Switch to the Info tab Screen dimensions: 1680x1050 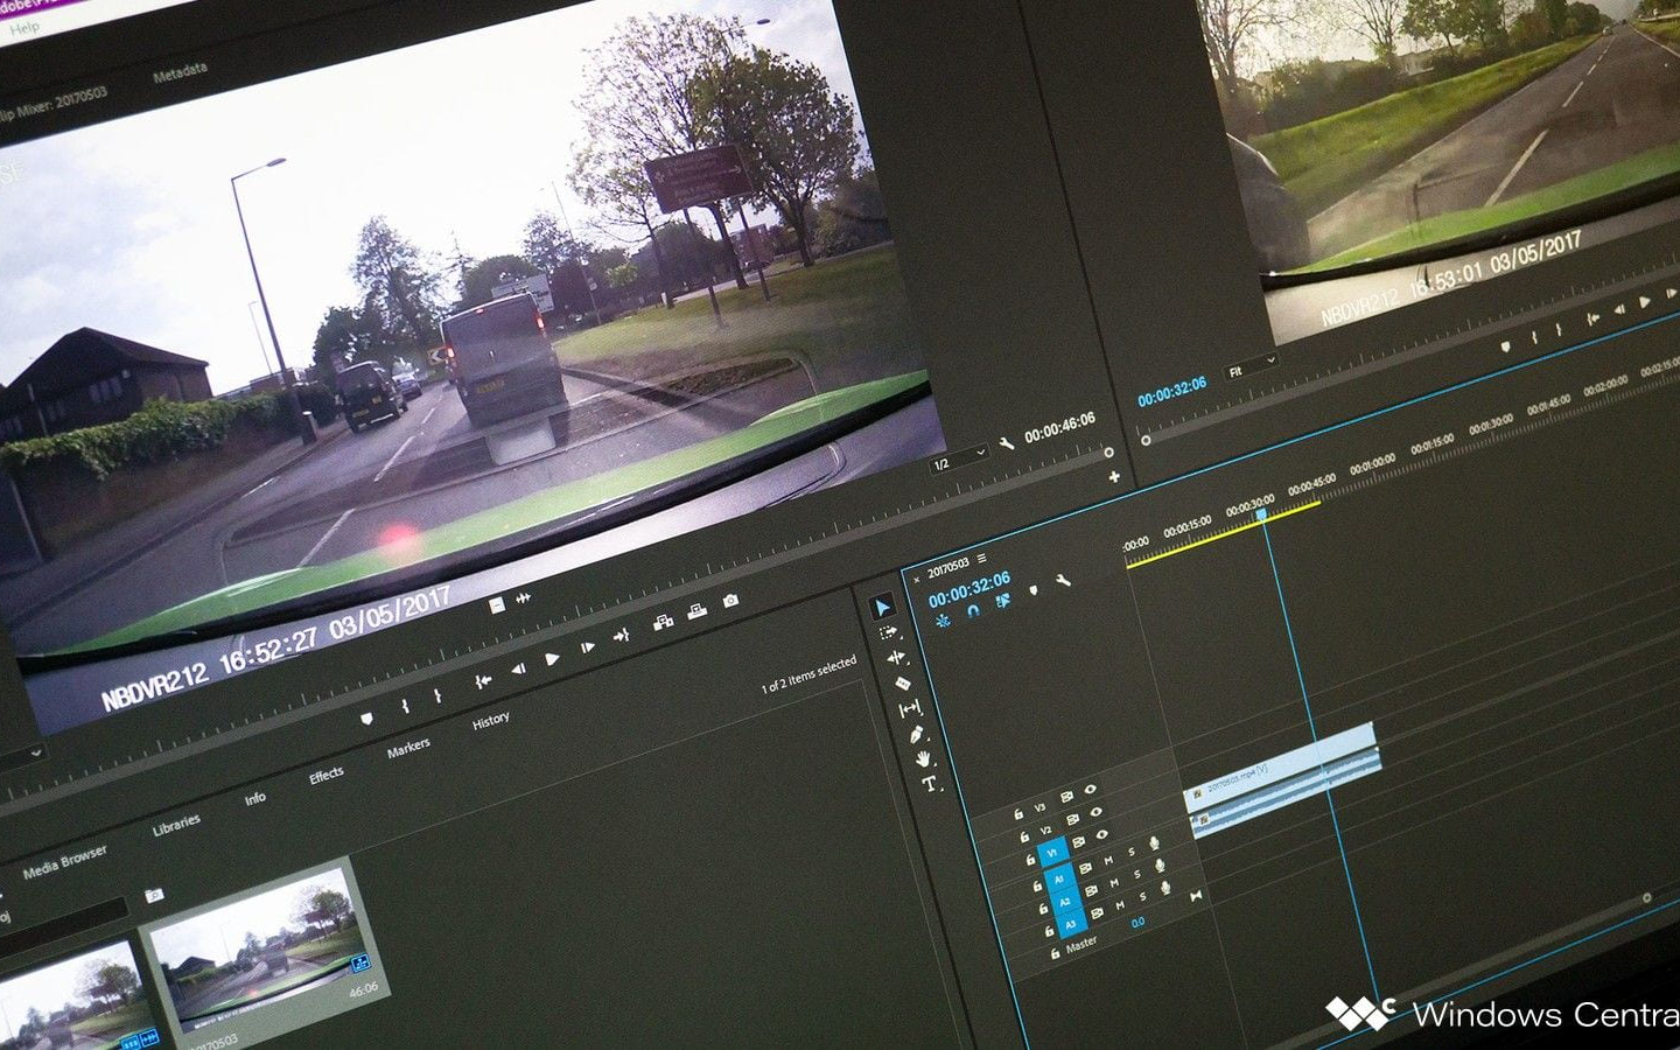[255, 798]
